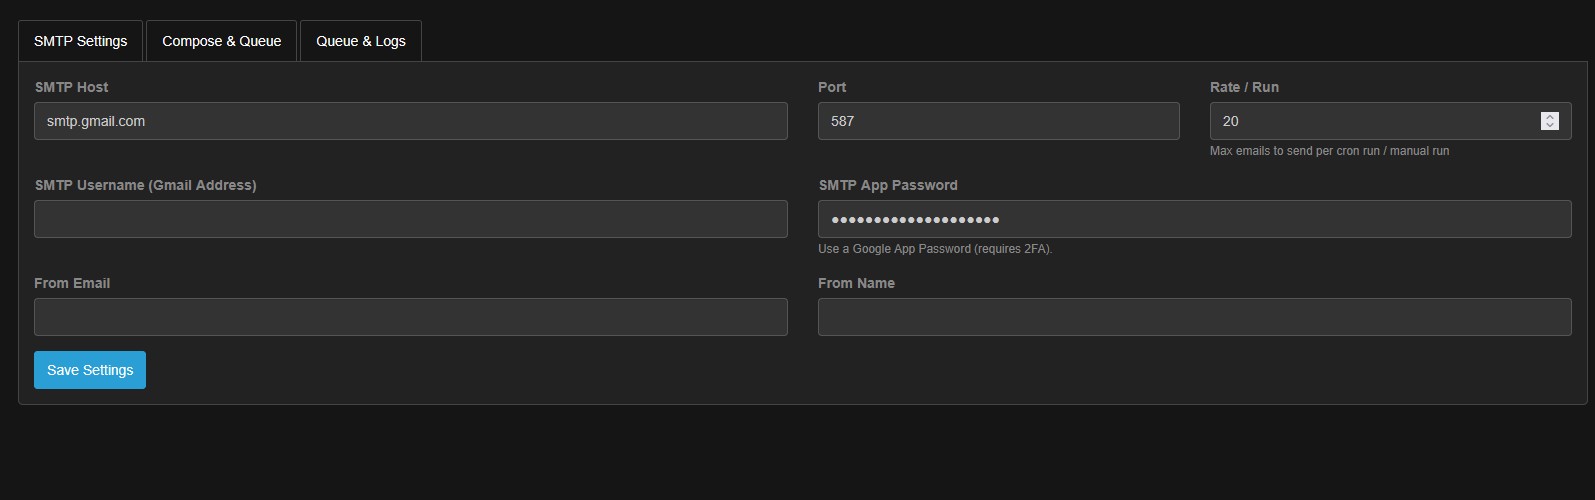Open the Compose & Queue tab

point(221,41)
